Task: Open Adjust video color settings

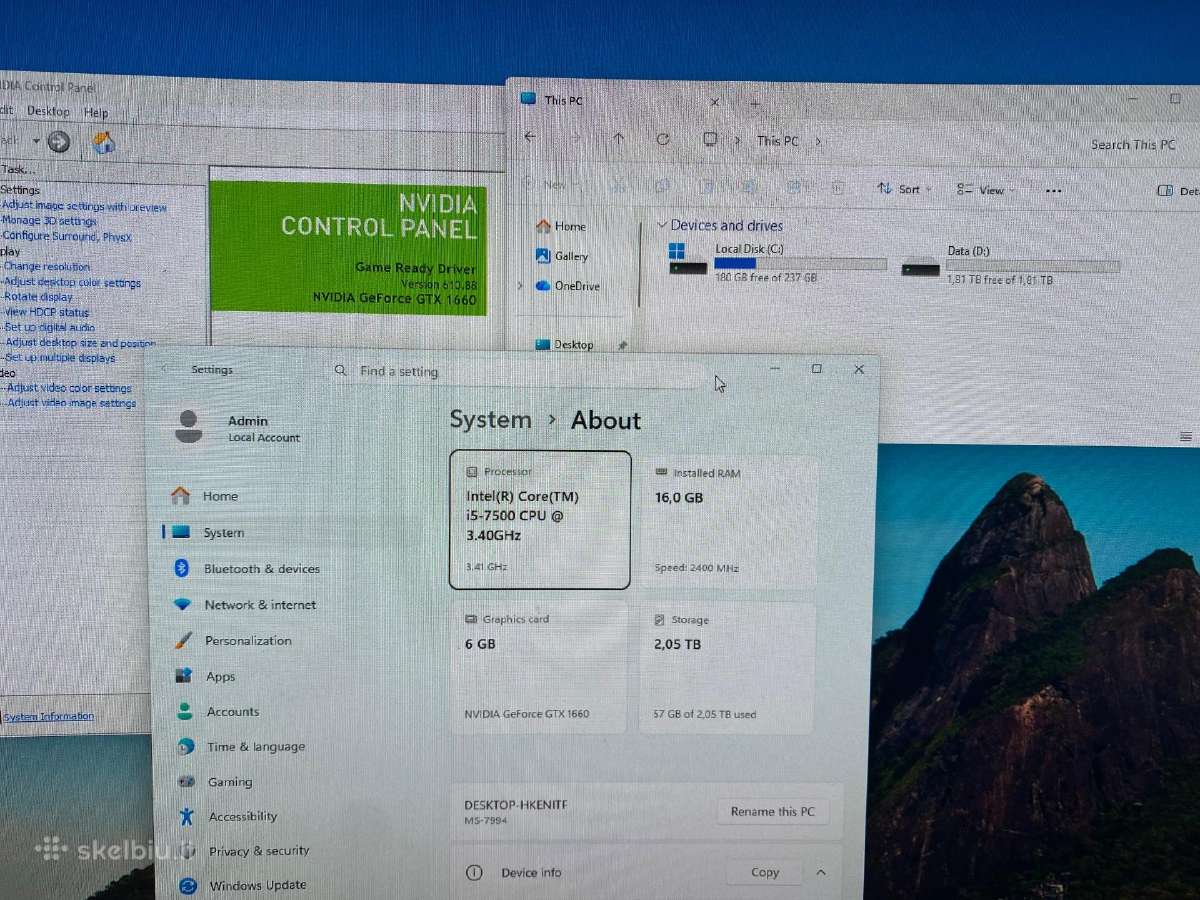Action: 69,388
